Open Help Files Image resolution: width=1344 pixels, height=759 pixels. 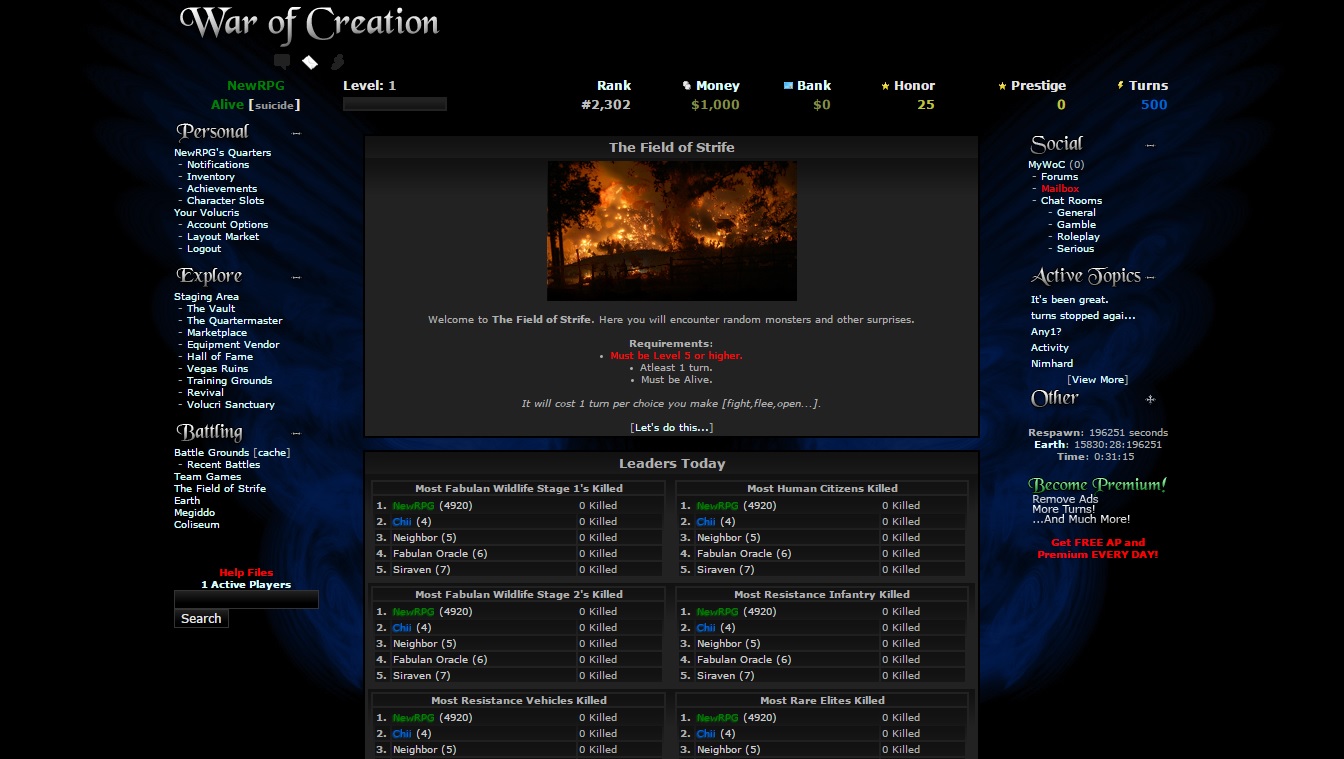tap(246, 573)
